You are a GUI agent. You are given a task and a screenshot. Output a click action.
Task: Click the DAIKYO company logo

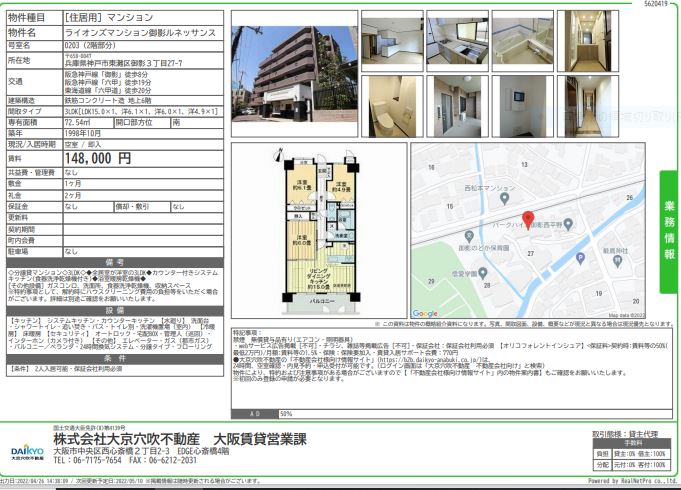point(27,452)
